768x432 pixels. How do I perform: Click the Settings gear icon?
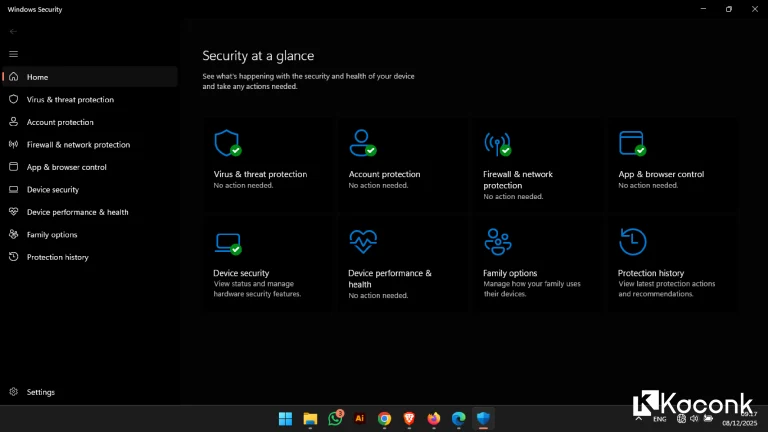(x=14, y=392)
